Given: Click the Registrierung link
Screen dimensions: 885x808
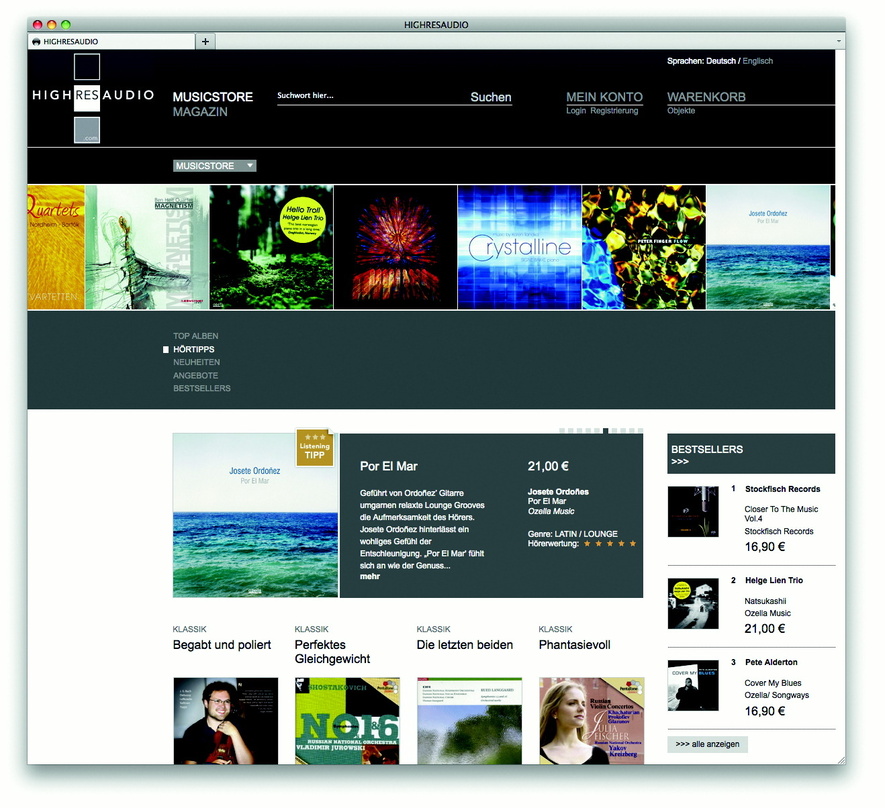Looking at the screenshot, I should pos(614,111).
